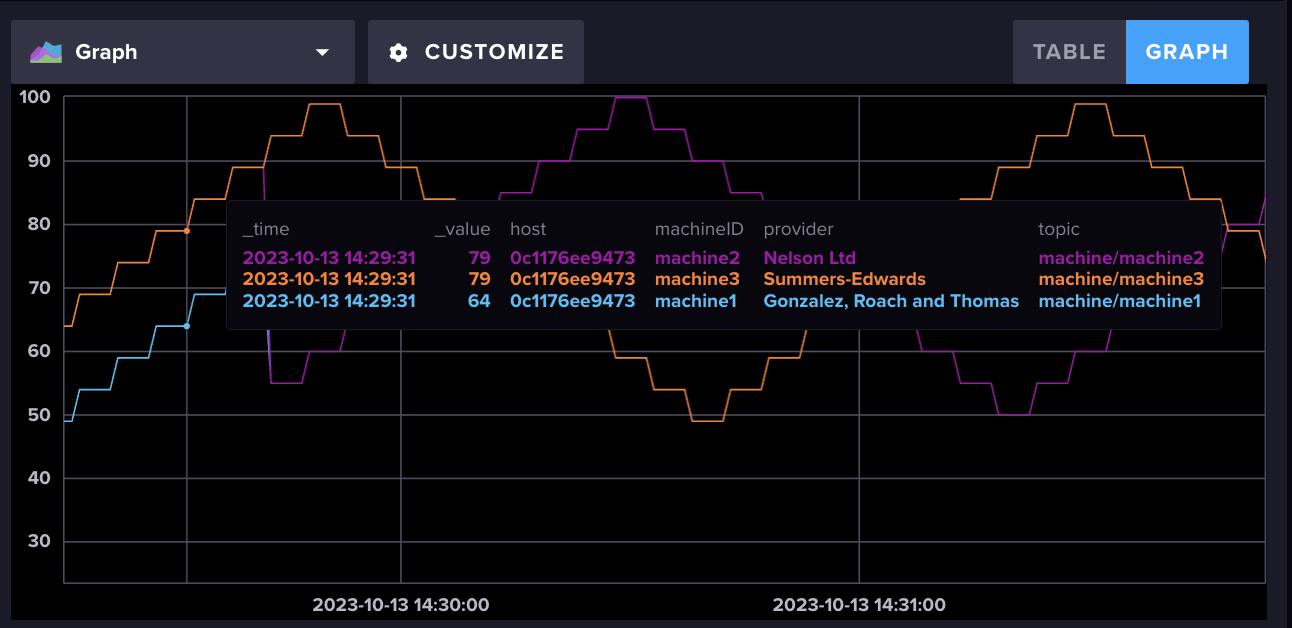Click the blue host value 0c1176ee9473
The height and width of the screenshot is (628, 1292).
click(573, 301)
